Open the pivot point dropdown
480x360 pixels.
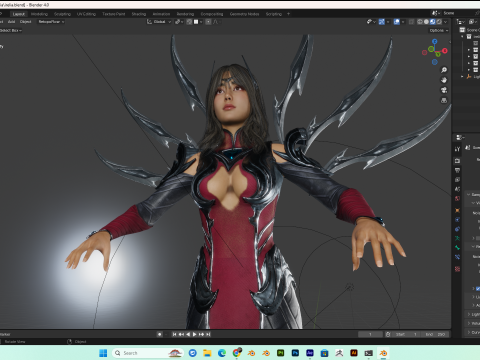pyautogui.click(x=178, y=22)
